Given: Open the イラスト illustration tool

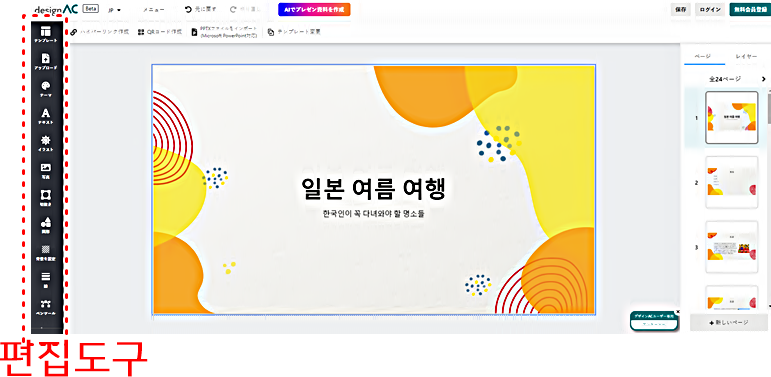Looking at the screenshot, I should pyautogui.click(x=45, y=144).
